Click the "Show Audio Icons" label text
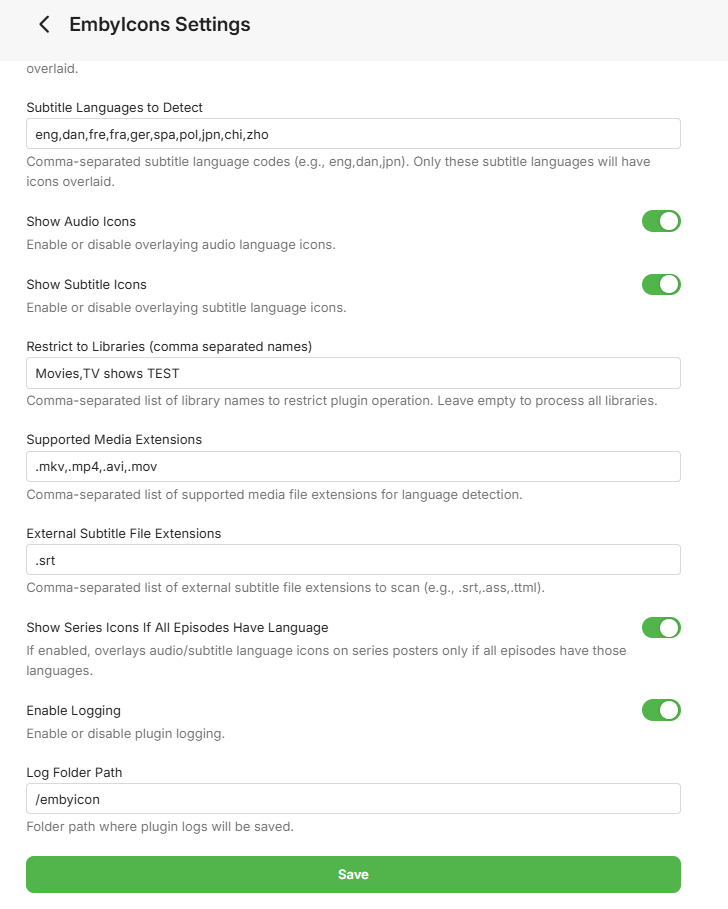This screenshot has width=728, height=909. (81, 221)
